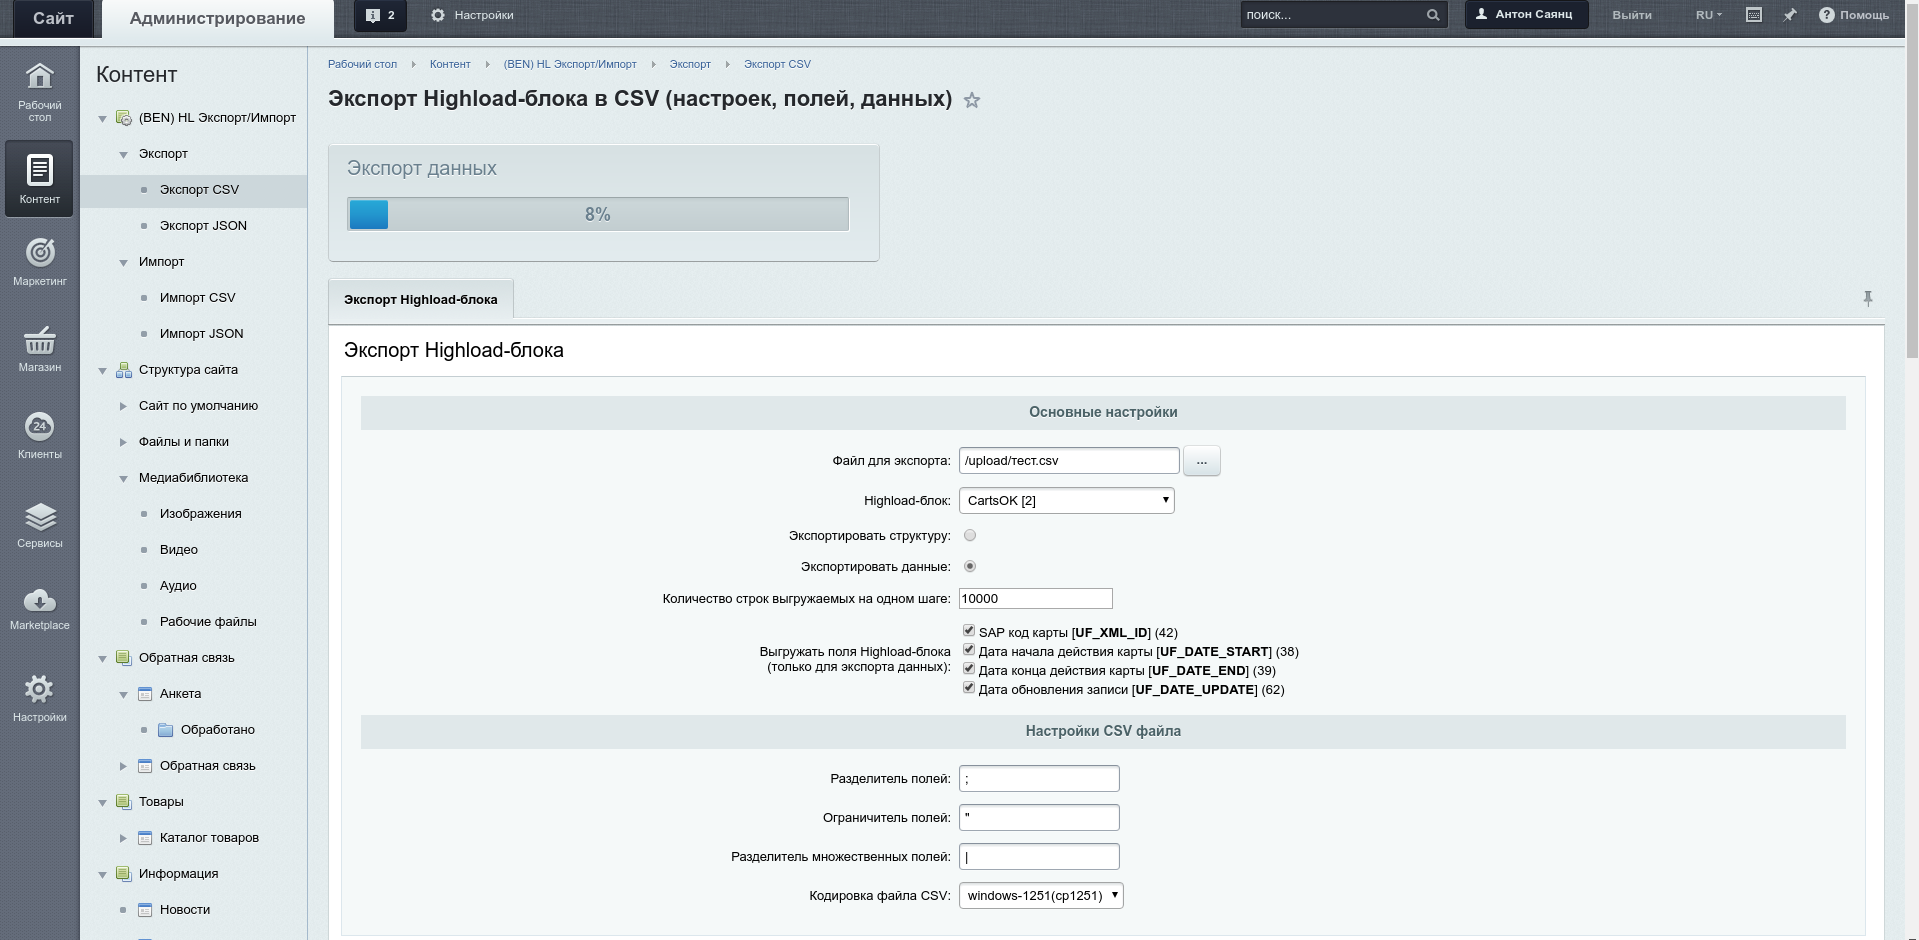Follow the Экспорт CSV breadcrumb link

pos(777,64)
